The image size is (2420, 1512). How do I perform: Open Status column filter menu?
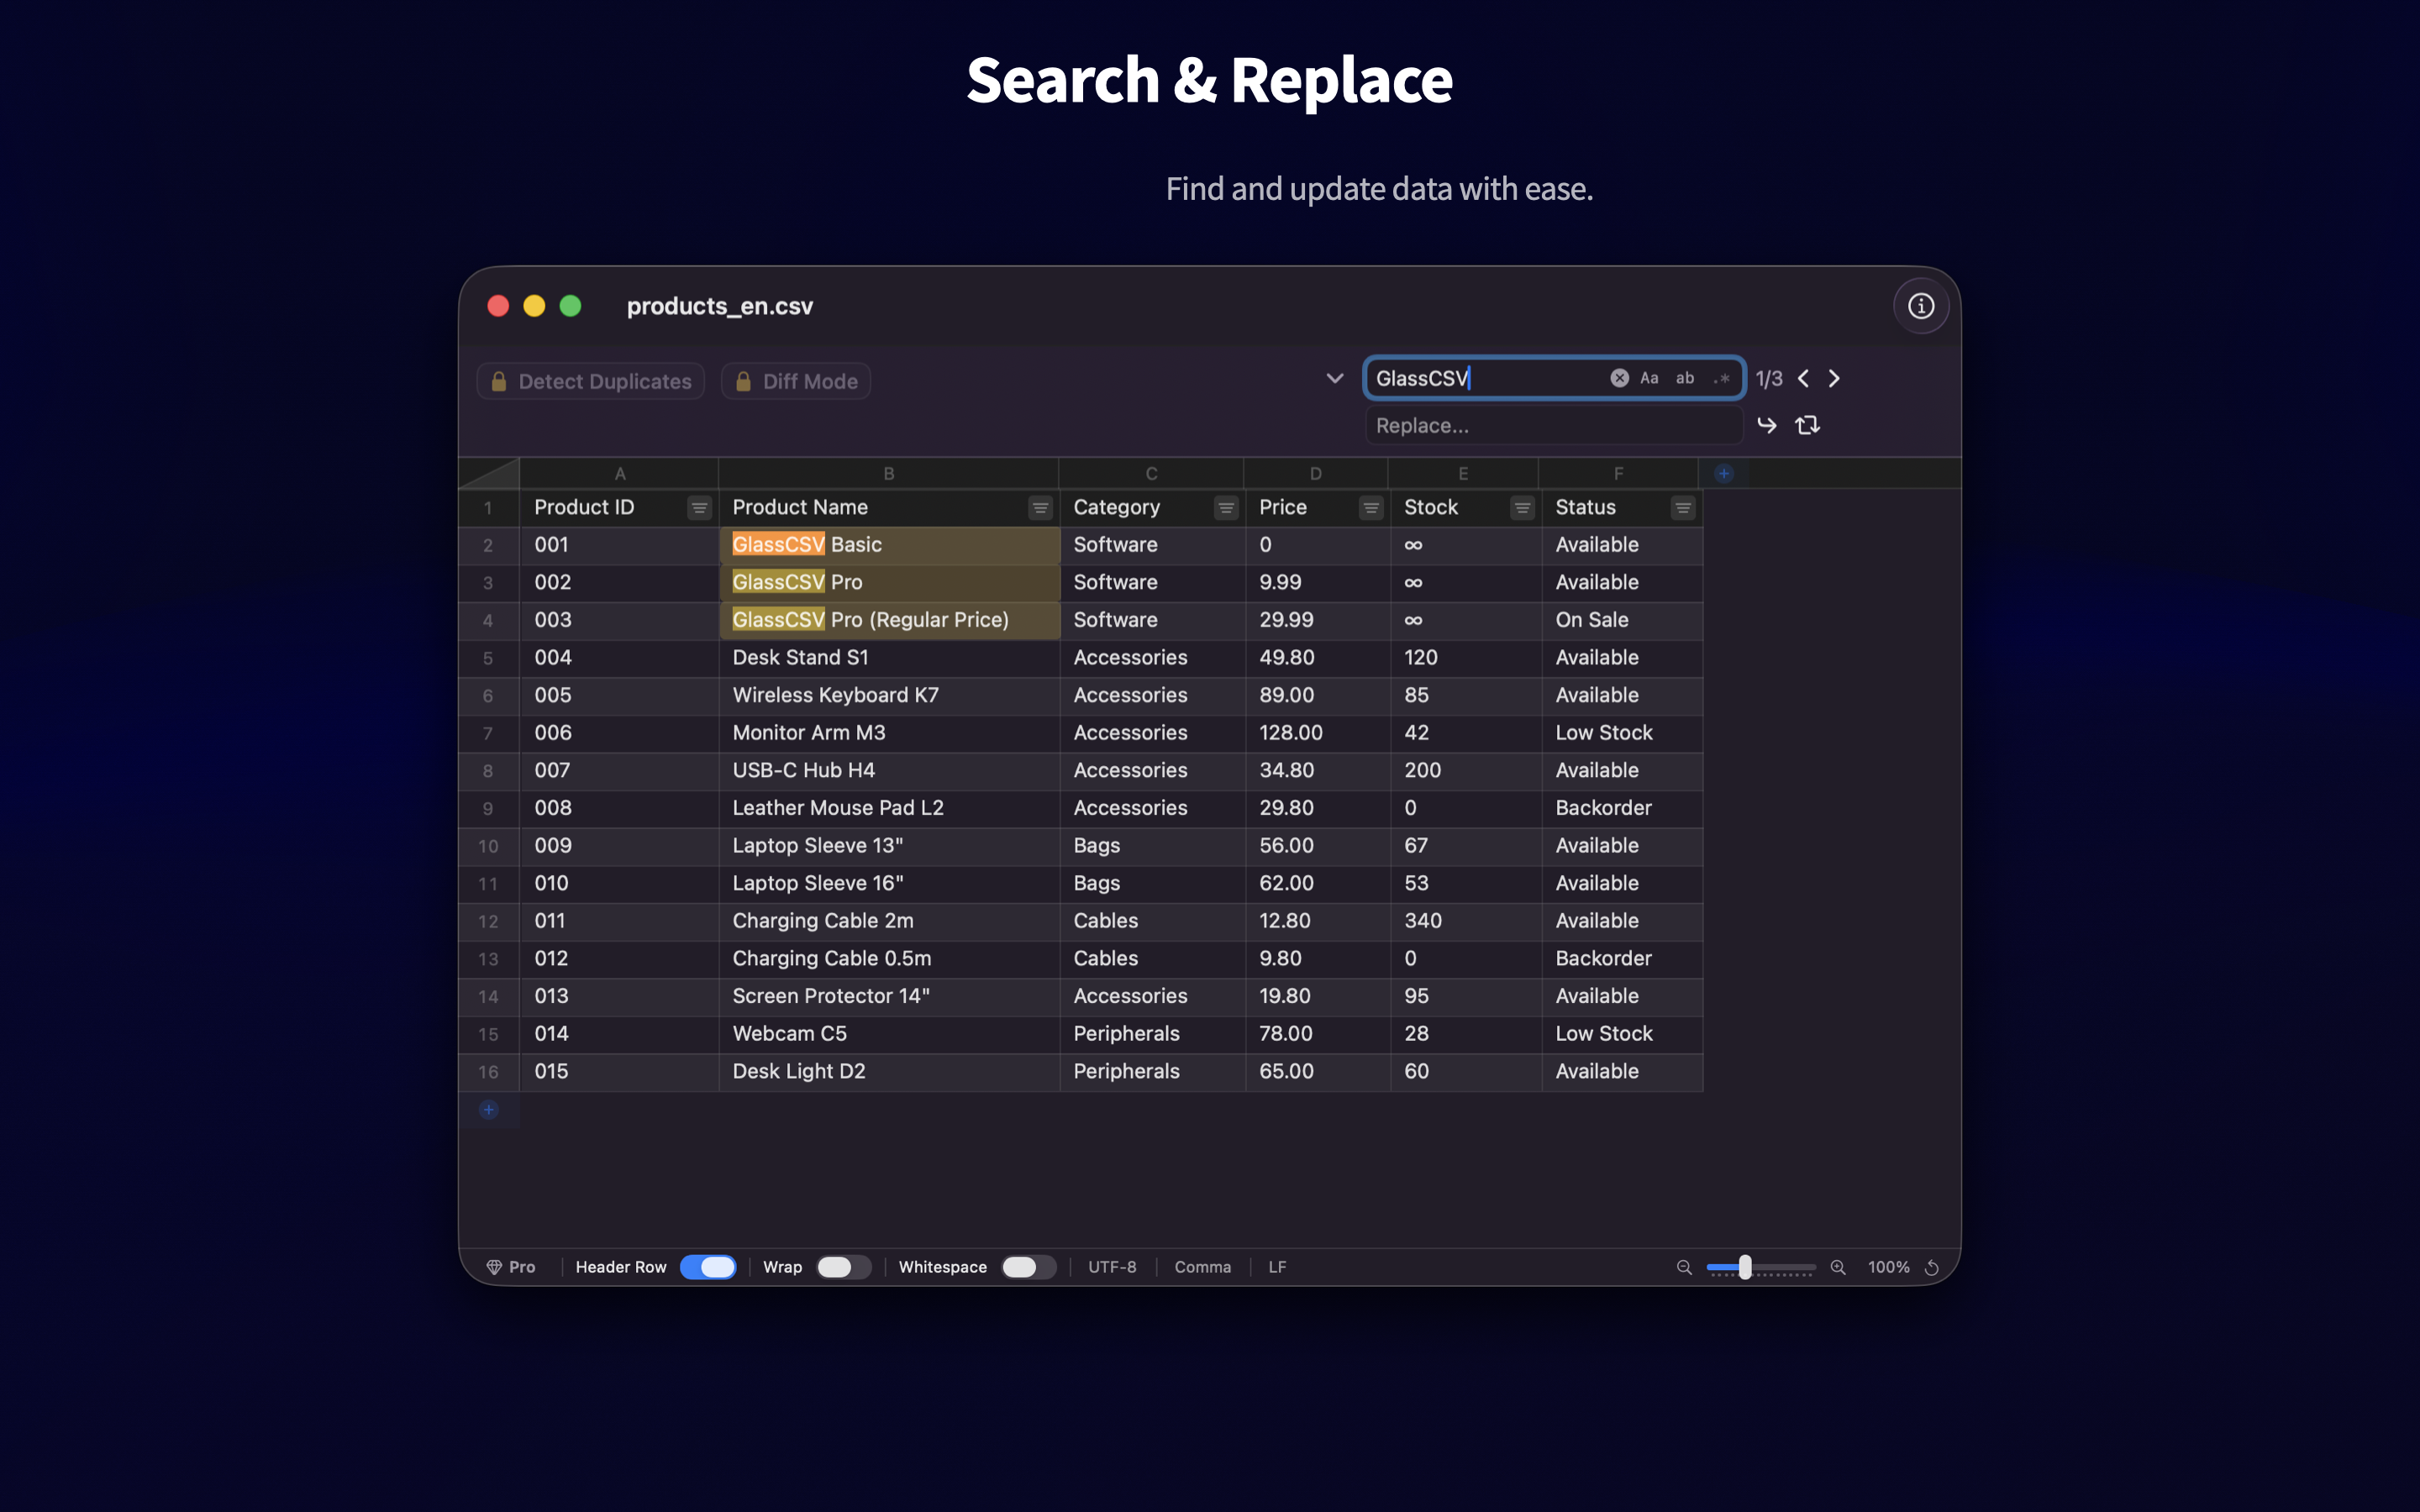(1683, 508)
